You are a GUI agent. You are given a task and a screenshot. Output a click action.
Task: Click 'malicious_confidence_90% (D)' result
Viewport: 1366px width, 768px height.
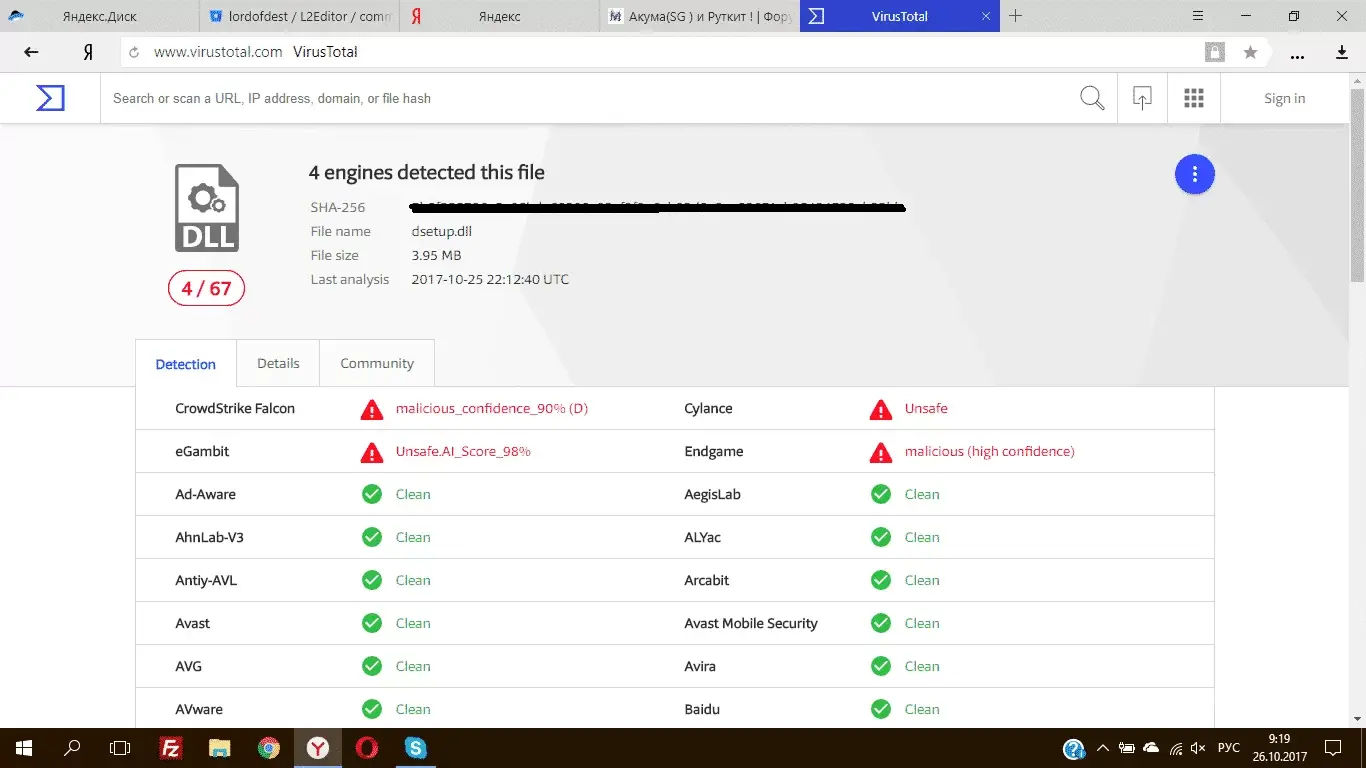click(x=492, y=409)
